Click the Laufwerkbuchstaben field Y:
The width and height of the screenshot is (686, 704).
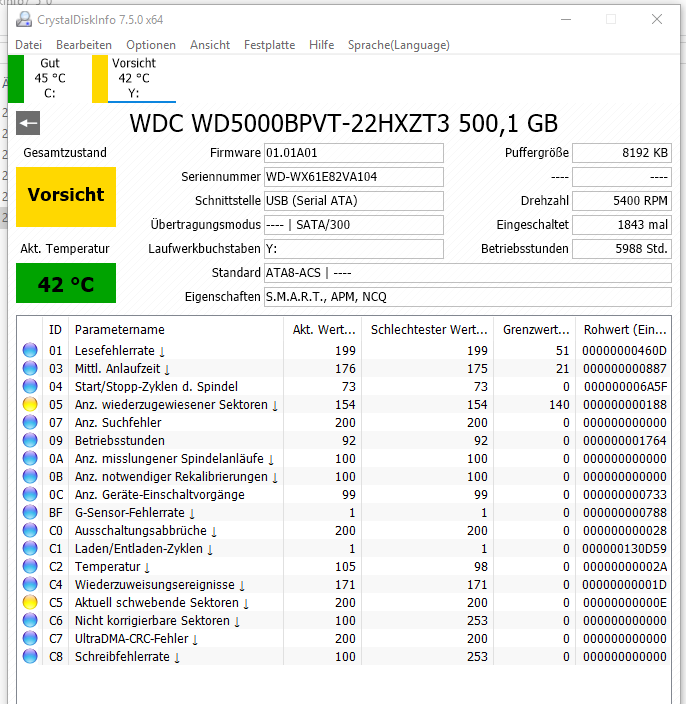click(x=354, y=249)
